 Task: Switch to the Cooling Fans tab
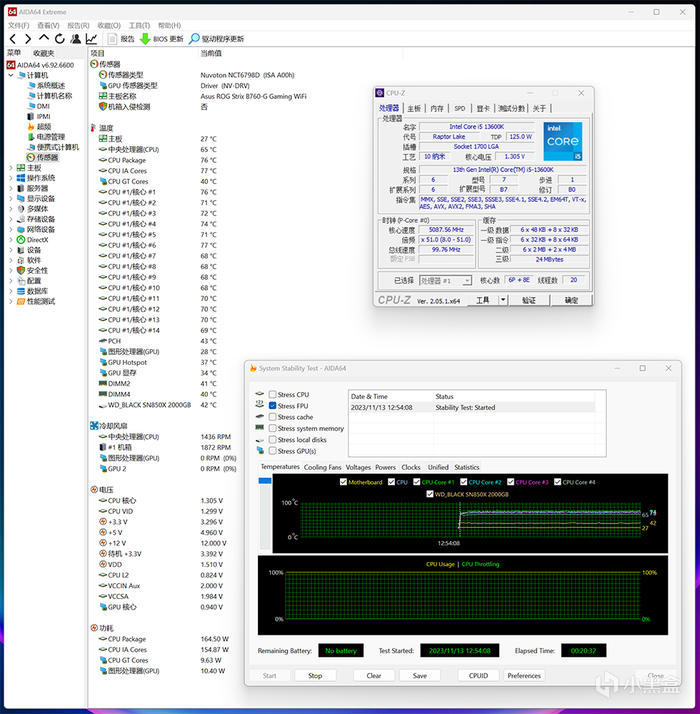click(x=322, y=467)
